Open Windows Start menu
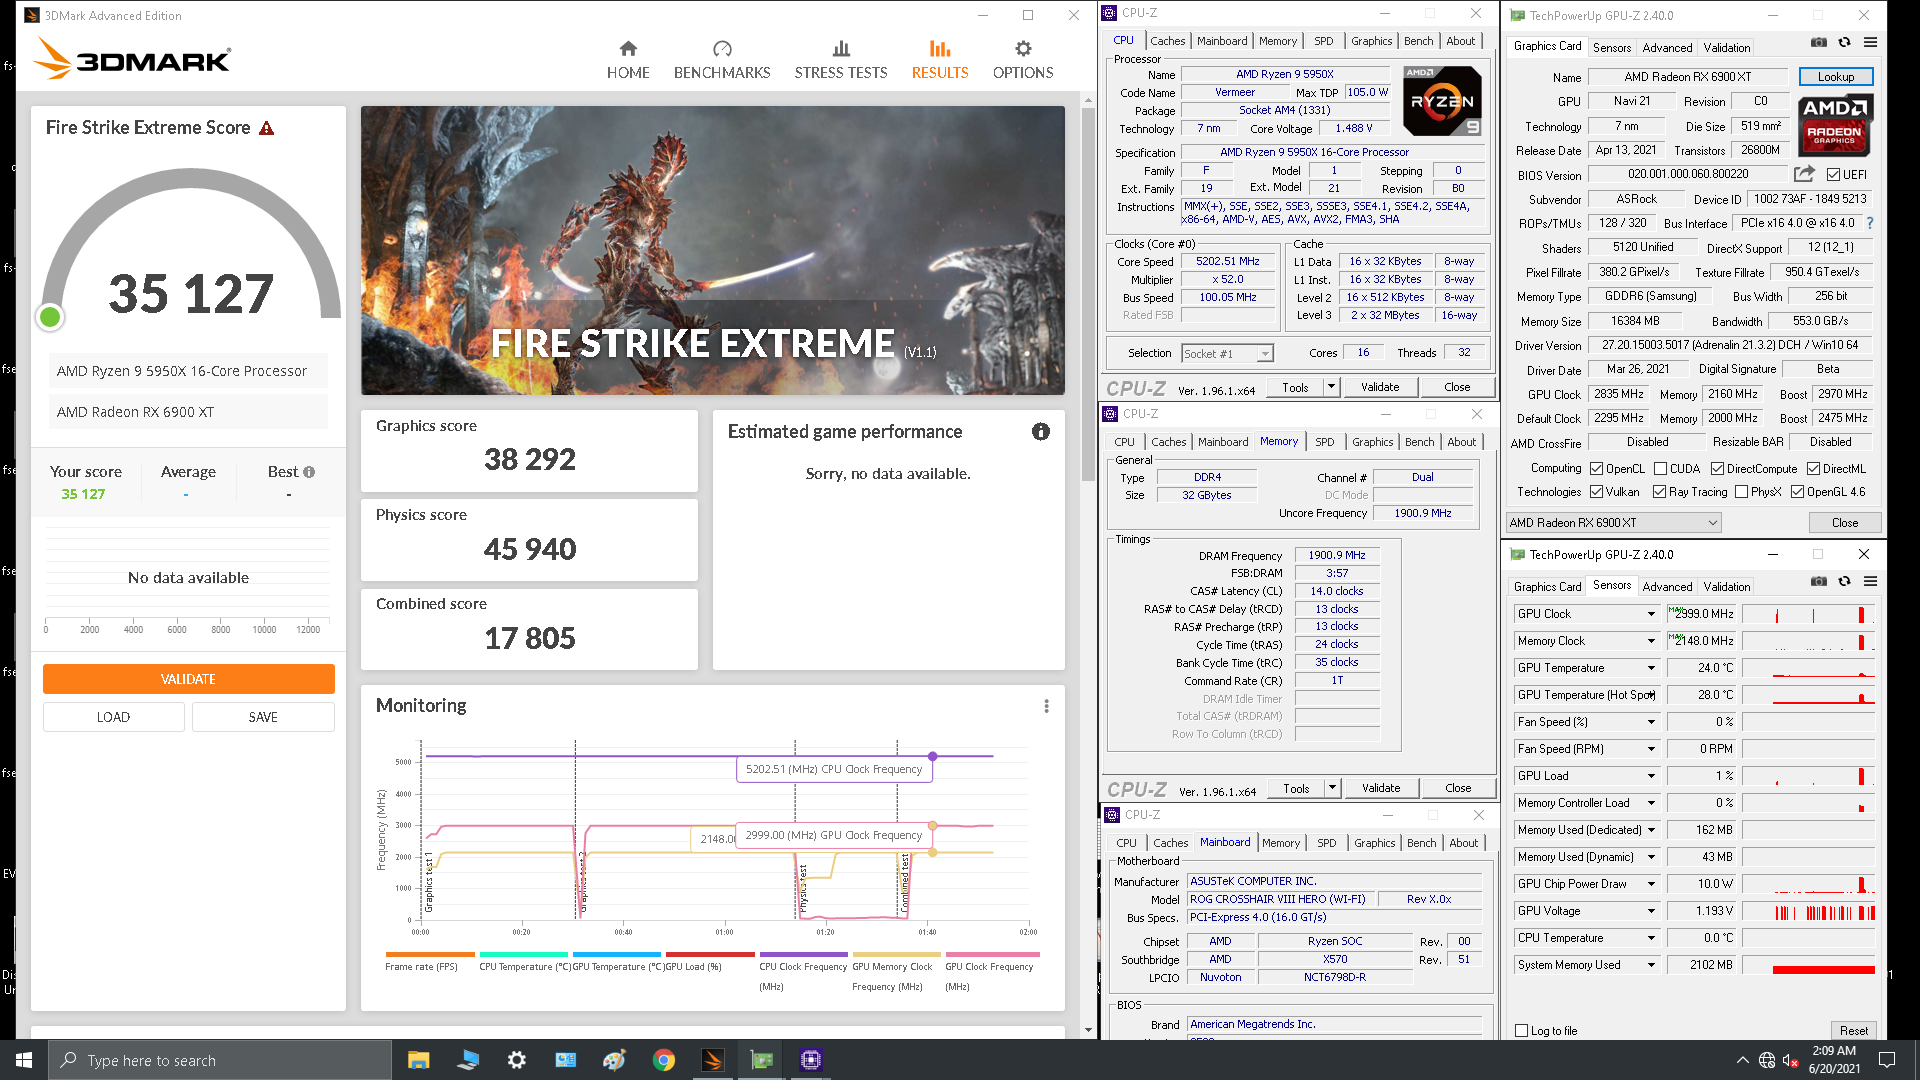The image size is (1920, 1080). click(24, 1060)
